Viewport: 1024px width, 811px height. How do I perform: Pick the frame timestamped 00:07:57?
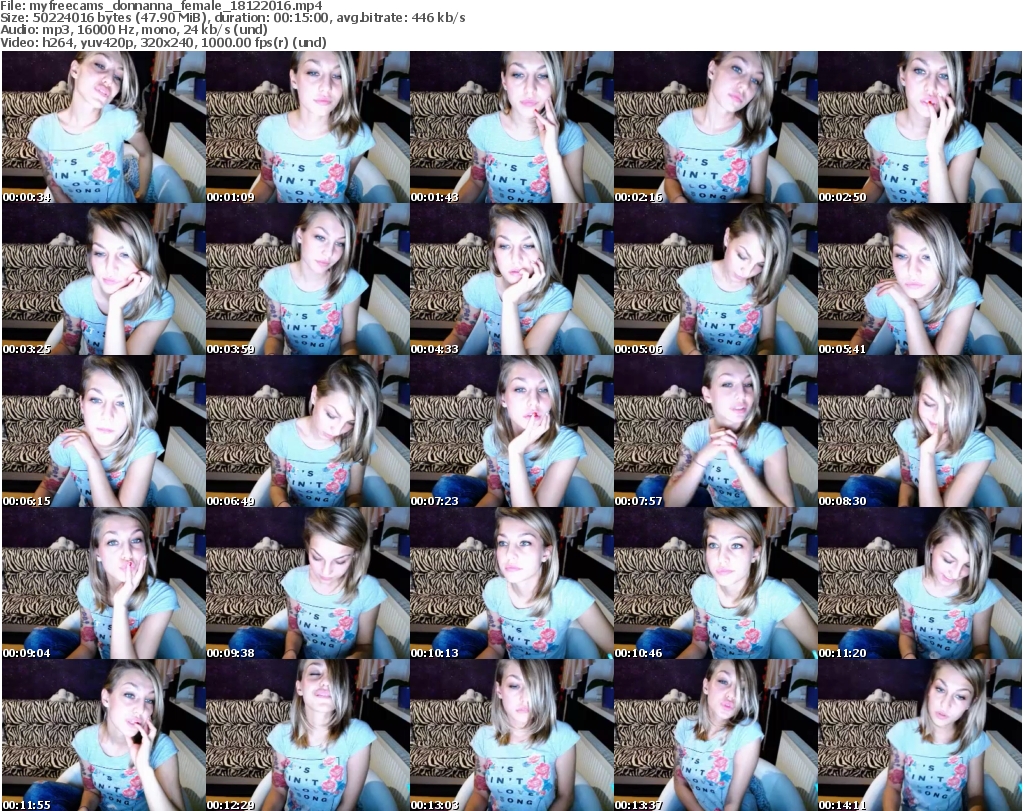[x=715, y=432]
